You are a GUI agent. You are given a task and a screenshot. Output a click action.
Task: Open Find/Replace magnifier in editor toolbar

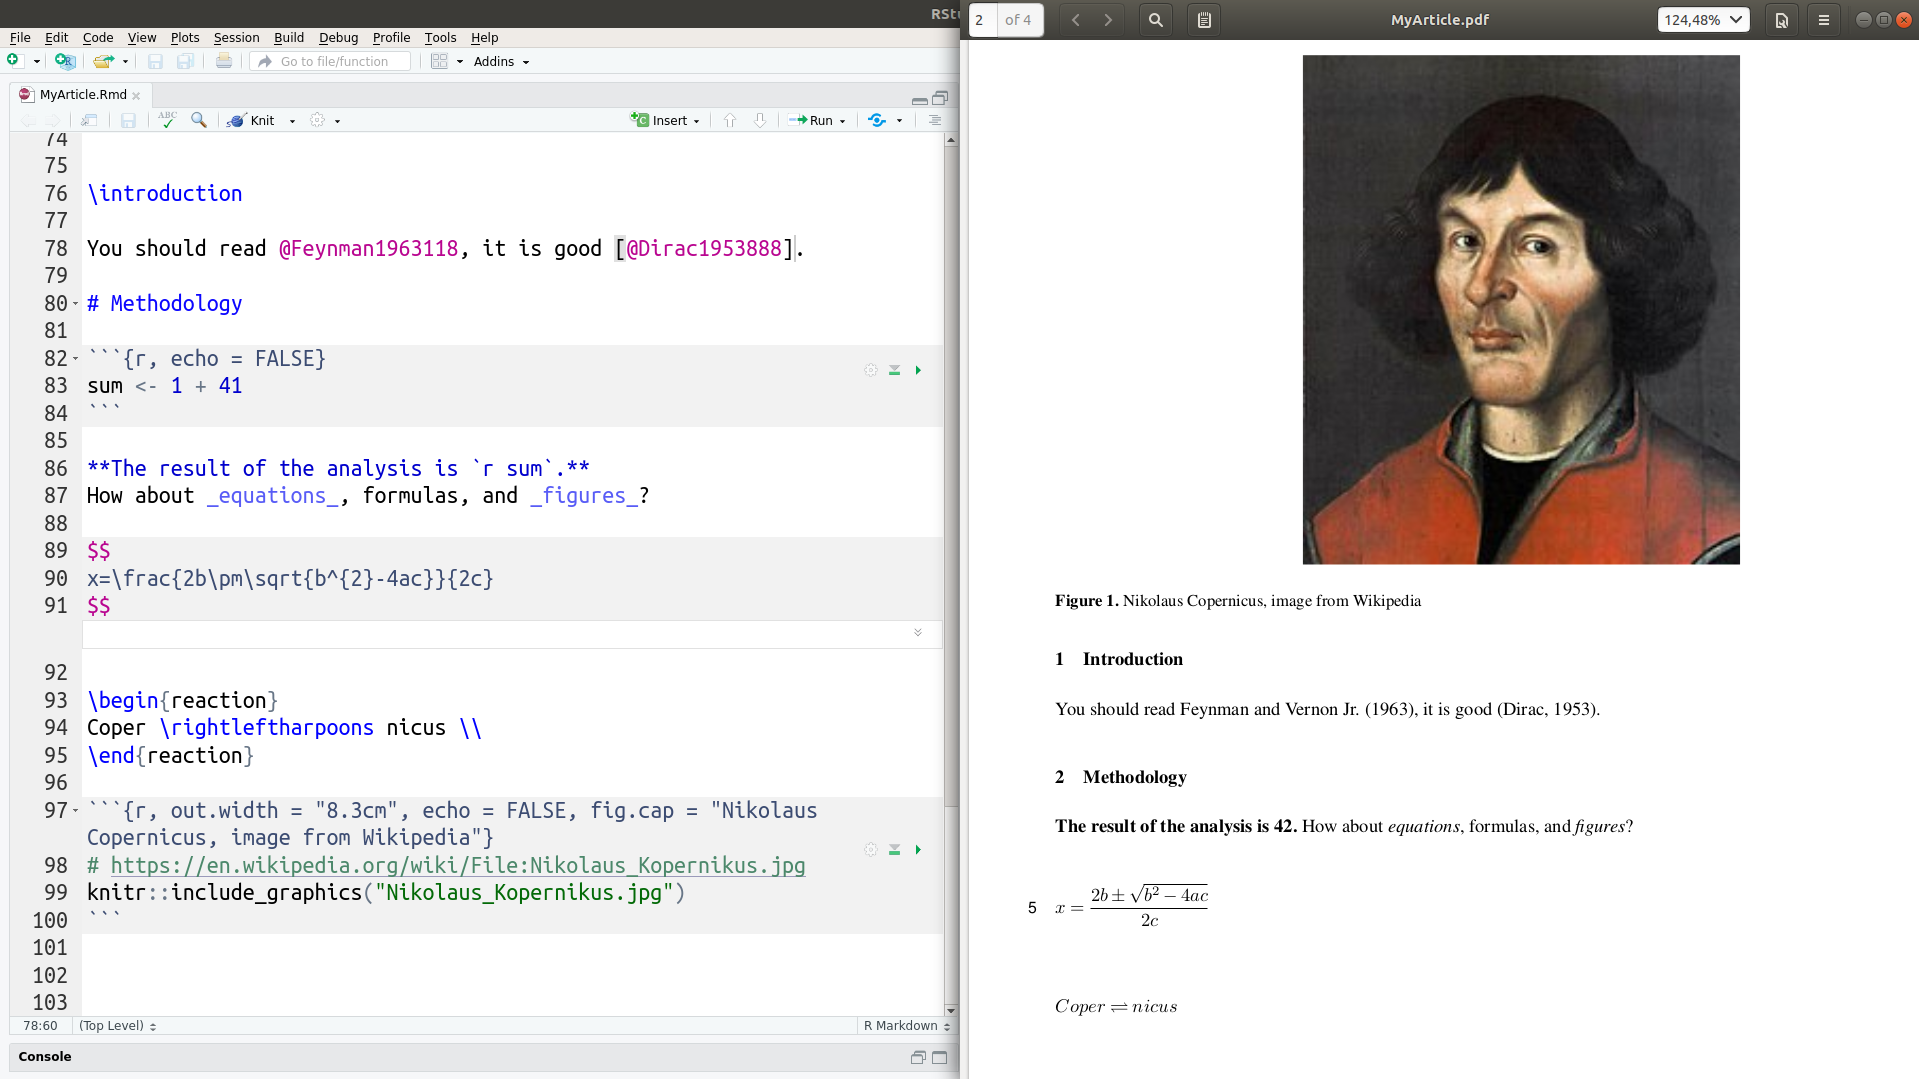199,120
